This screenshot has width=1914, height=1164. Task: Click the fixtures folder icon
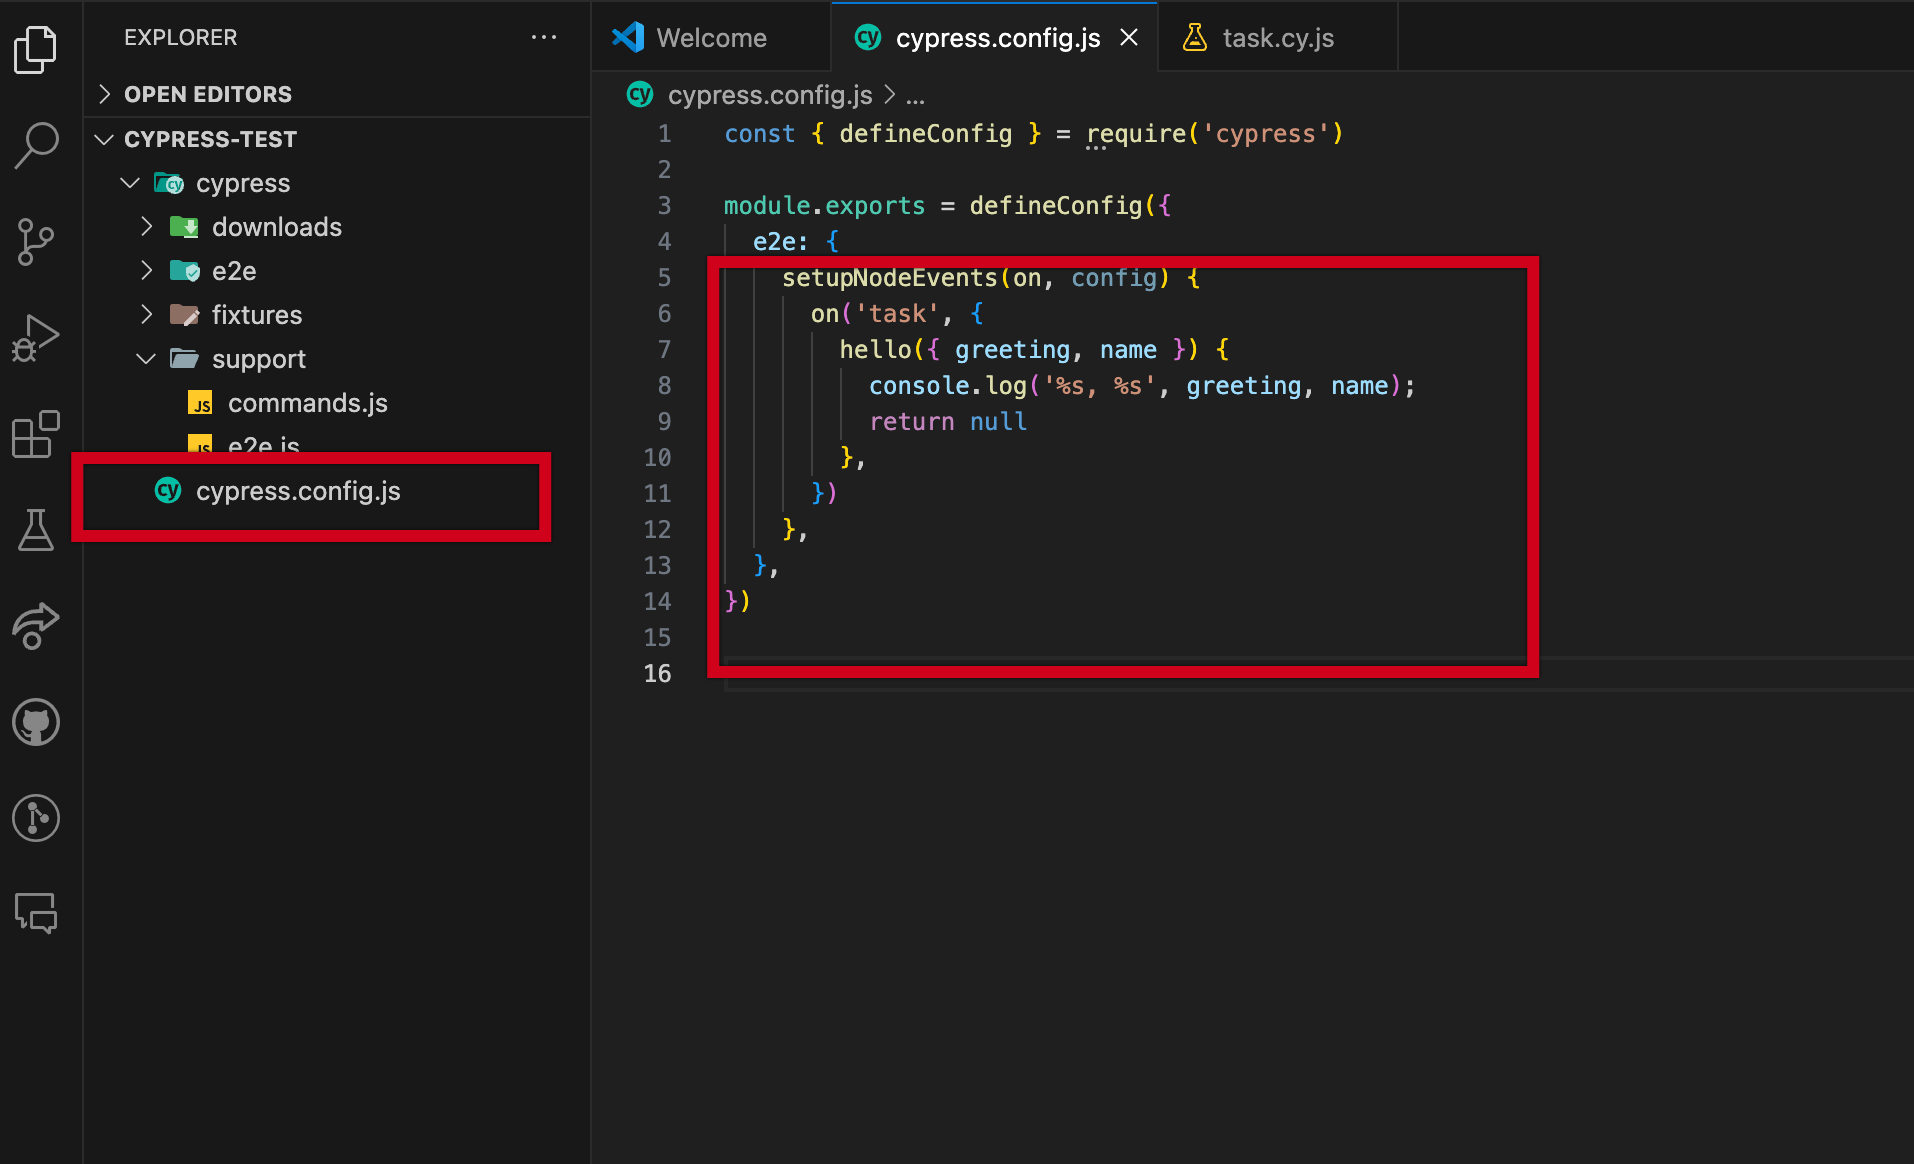point(185,315)
